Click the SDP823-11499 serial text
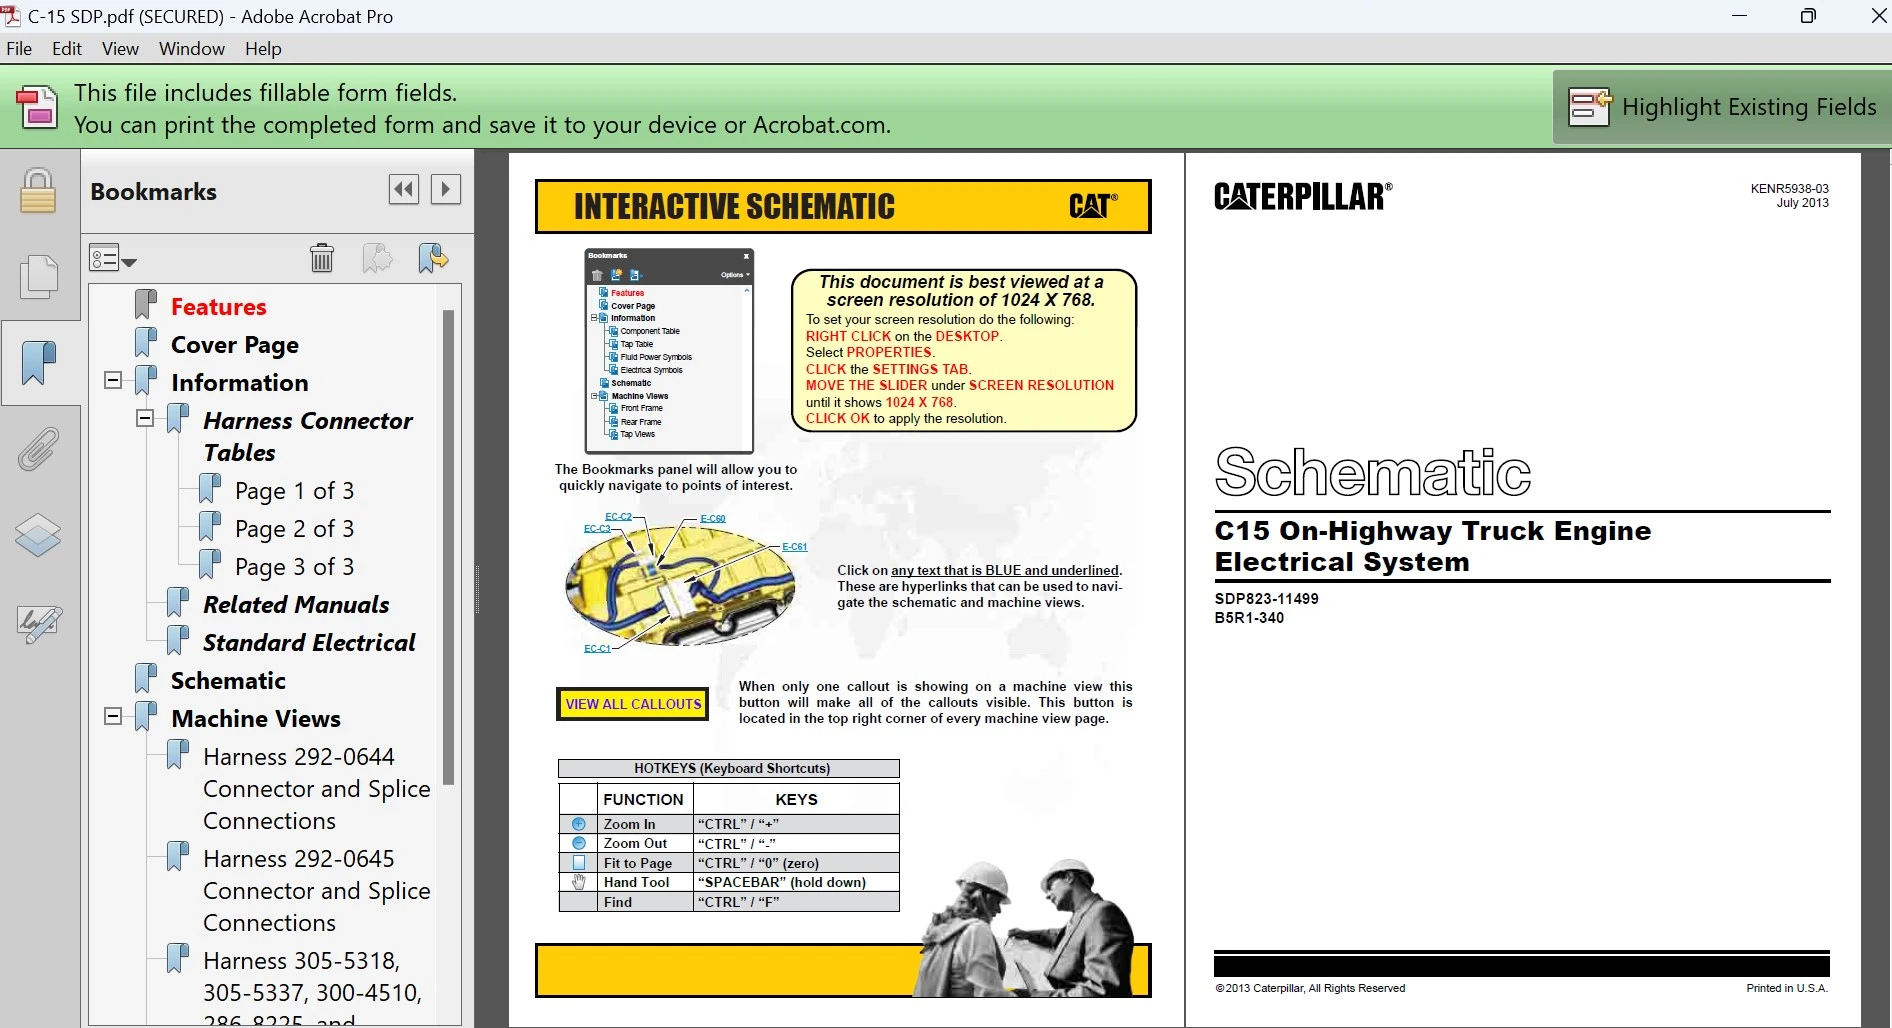The width and height of the screenshot is (1892, 1028). (1266, 598)
